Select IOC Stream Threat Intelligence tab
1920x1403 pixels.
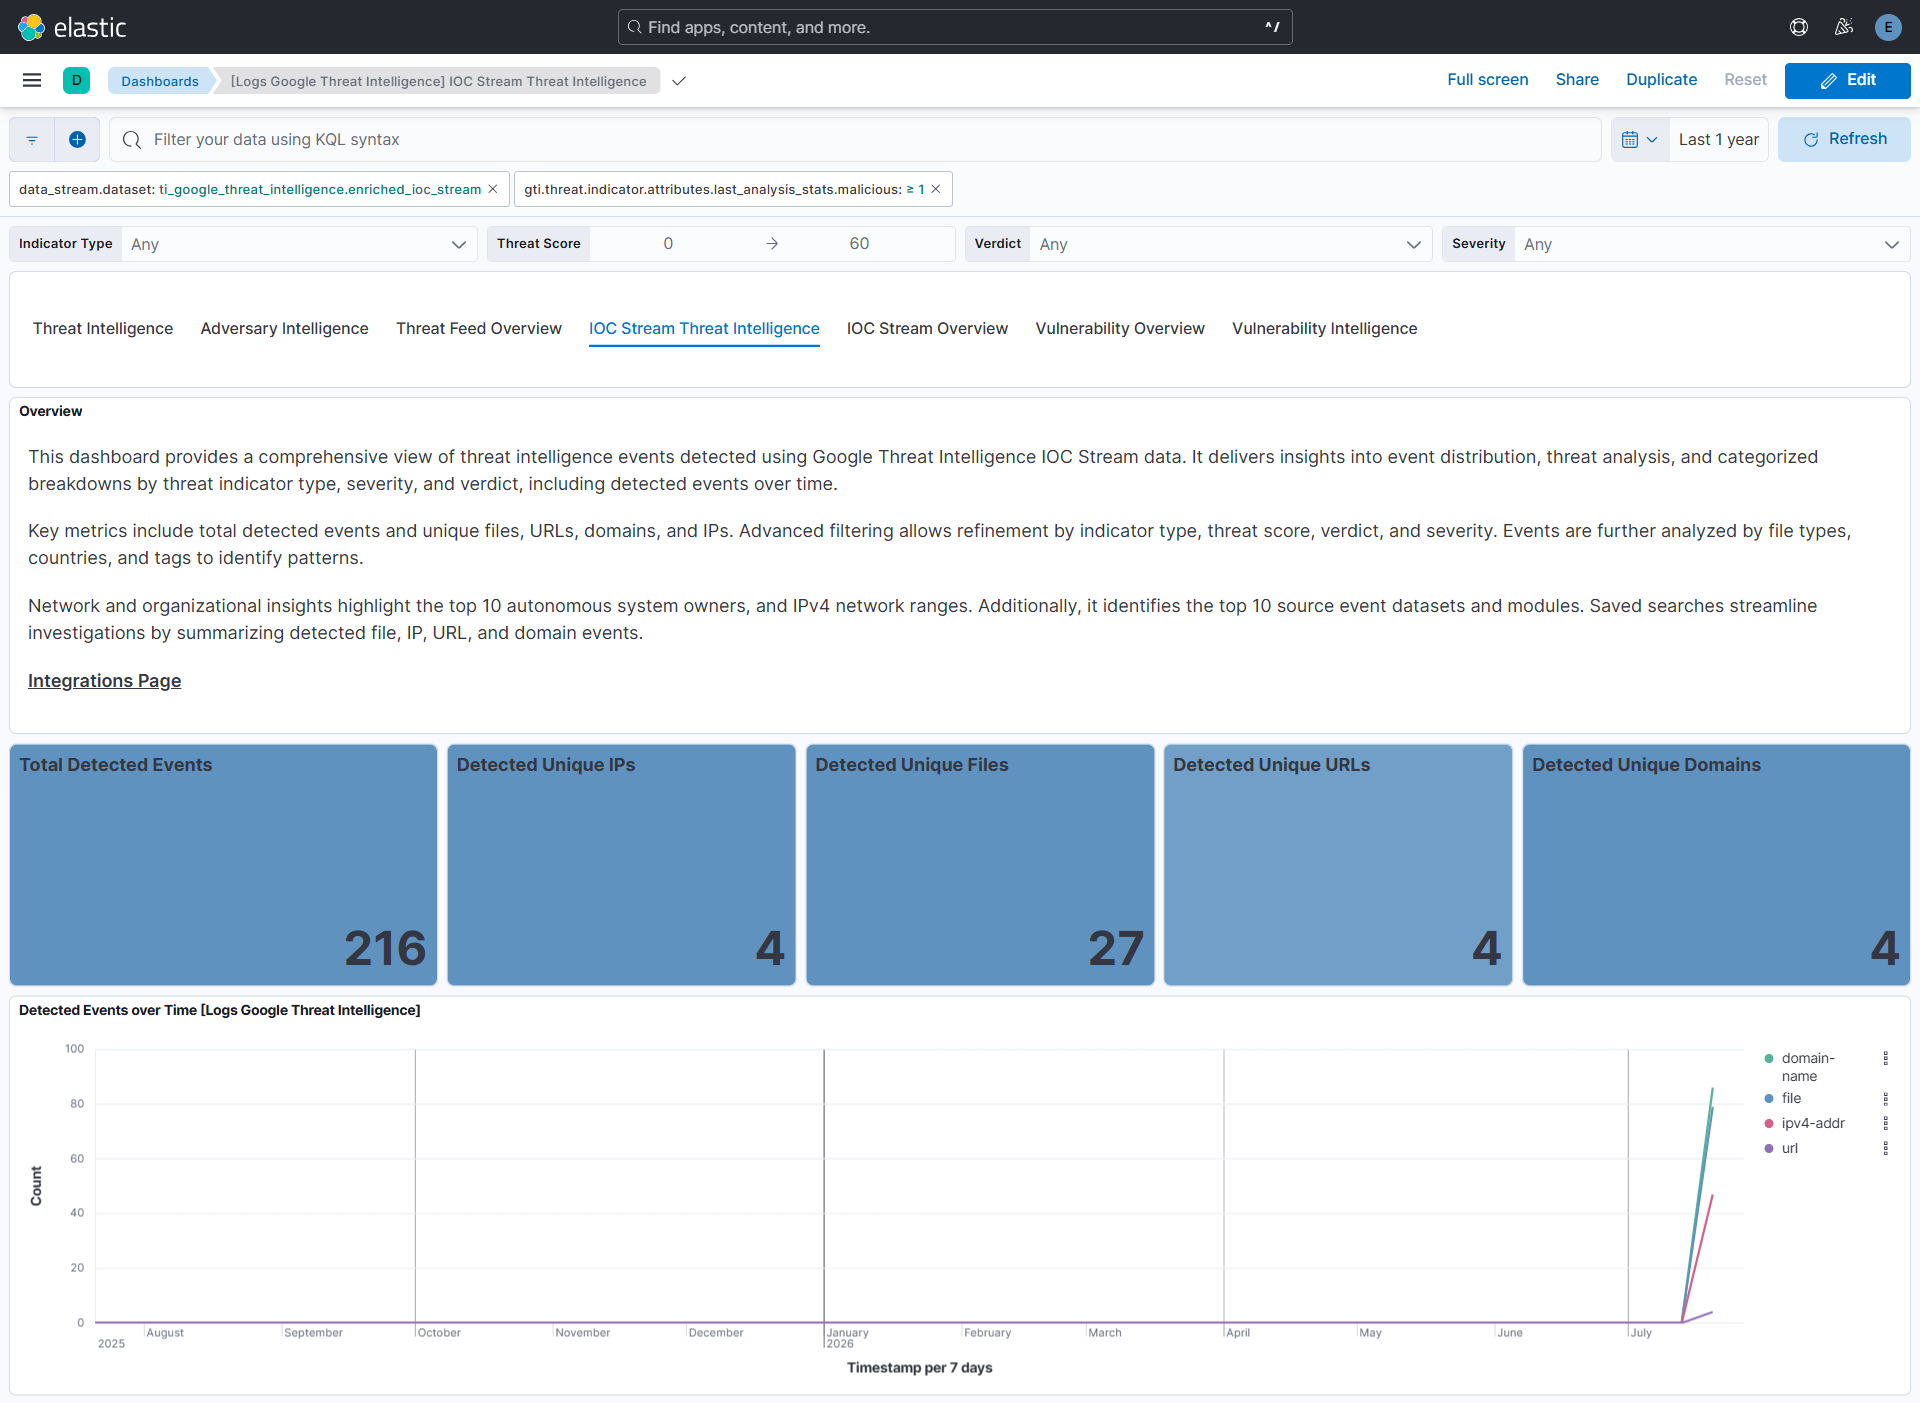point(704,328)
